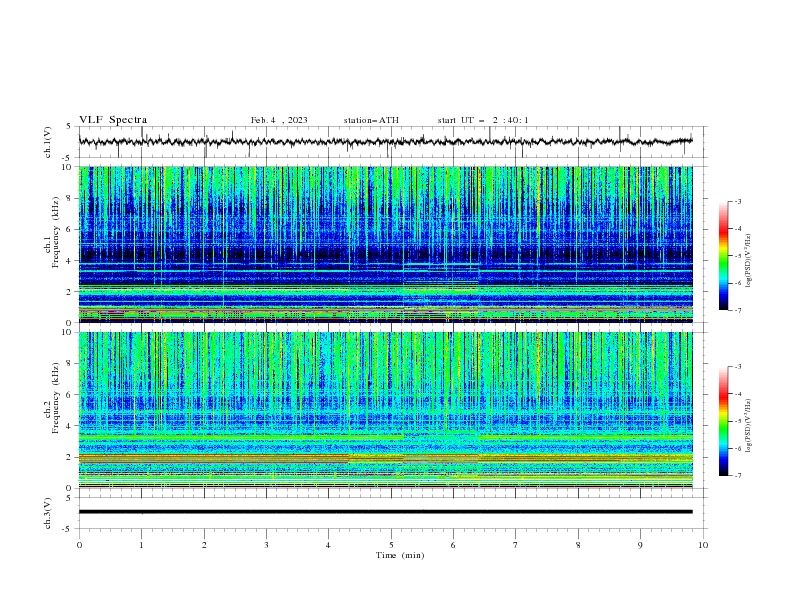Click the '-7' value on ch.2 colorbar
The height and width of the screenshot is (612, 792).
pyautogui.click(x=738, y=476)
